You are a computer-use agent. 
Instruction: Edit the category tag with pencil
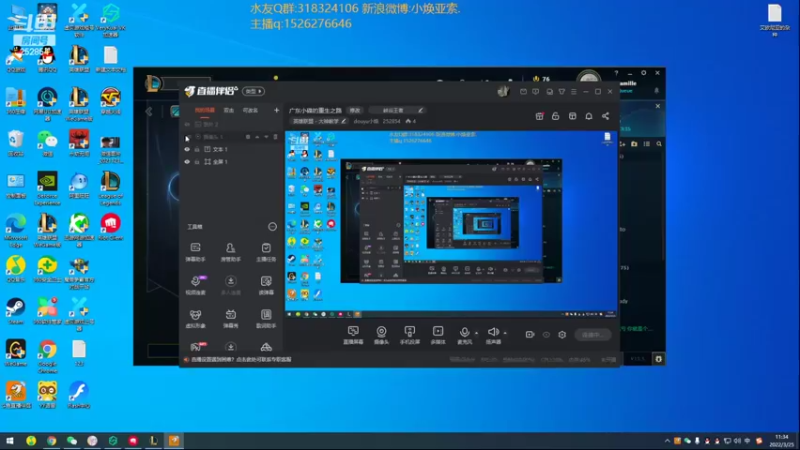[x=344, y=121]
